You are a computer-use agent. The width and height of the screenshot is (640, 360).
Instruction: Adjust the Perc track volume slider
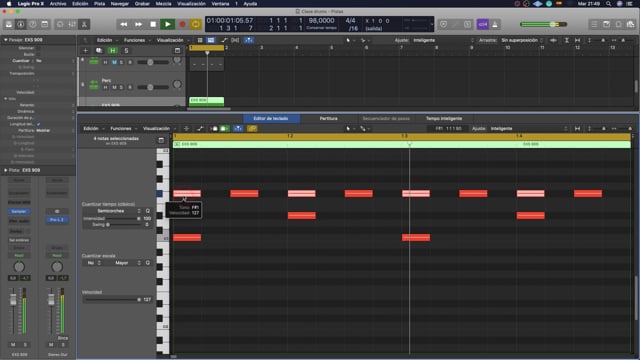153,87
